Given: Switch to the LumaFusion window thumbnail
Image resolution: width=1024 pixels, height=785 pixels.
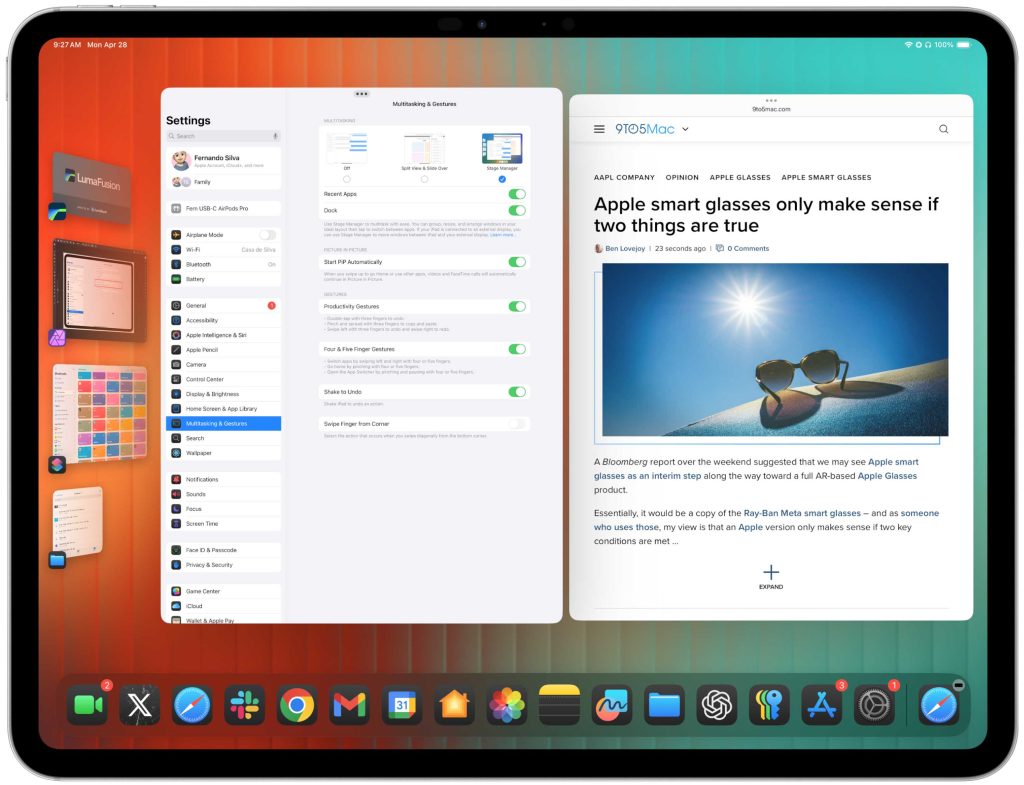Looking at the screenshot, I should tap(90, 185).
